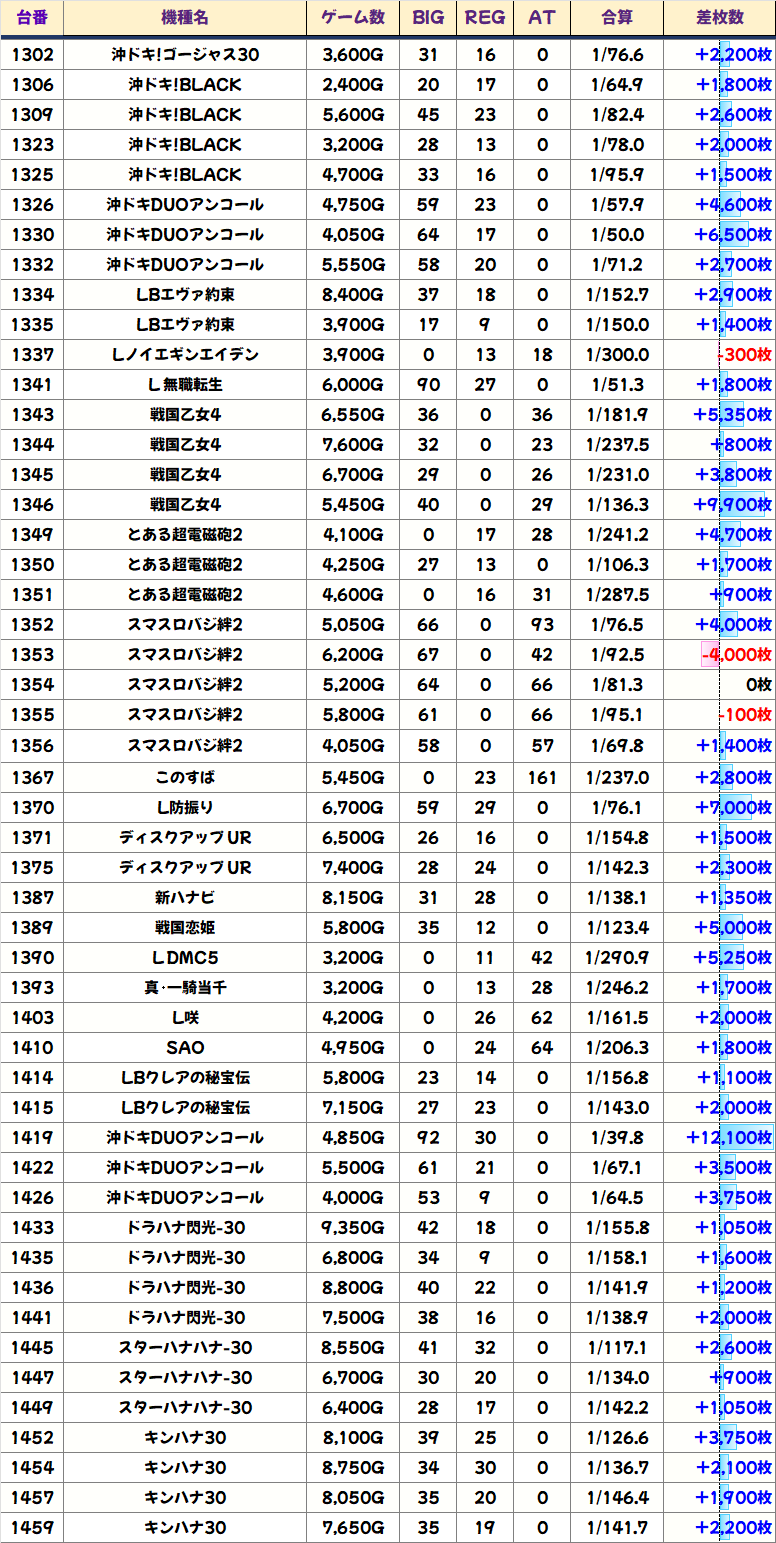This screenshot has height=1543, width=776.
Task: Click the SAO machine name cell
Action: point(185,1048)
